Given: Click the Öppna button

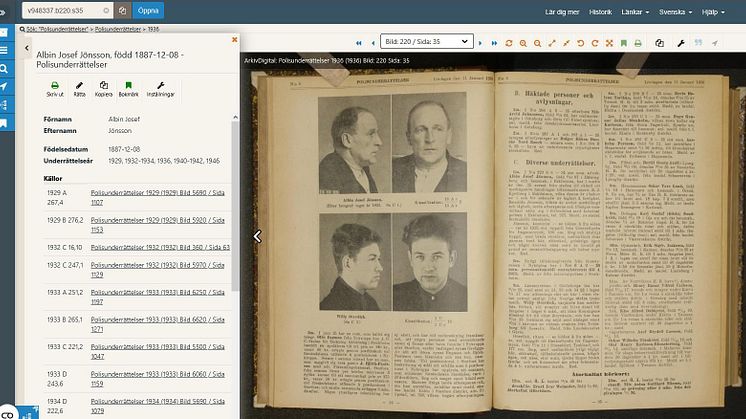Looking at the screenshot, I should click(147, 12).
